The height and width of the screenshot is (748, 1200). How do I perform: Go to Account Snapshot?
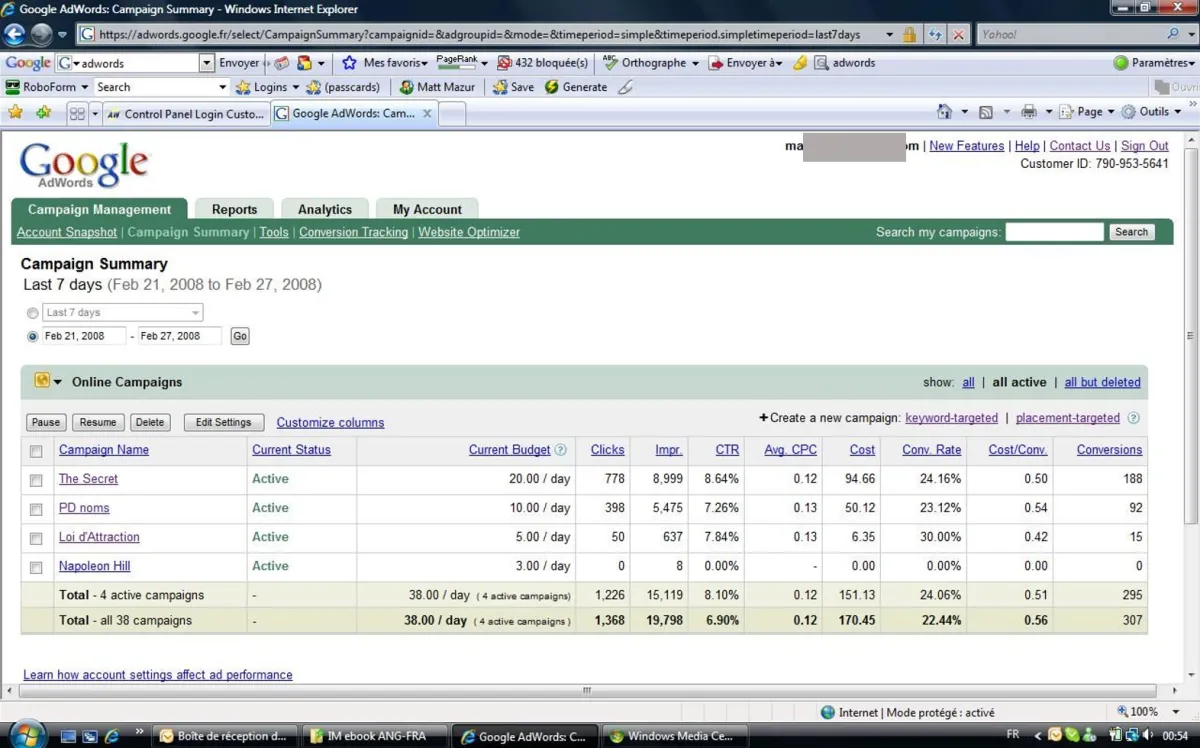(67, 232)
